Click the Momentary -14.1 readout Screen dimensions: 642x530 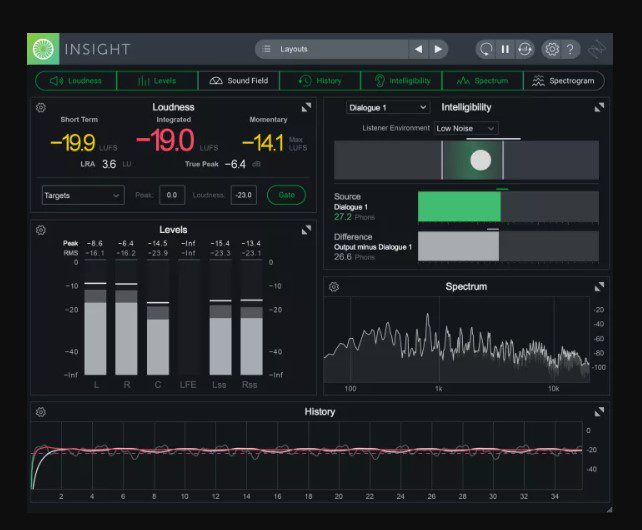tap(263, 143)
